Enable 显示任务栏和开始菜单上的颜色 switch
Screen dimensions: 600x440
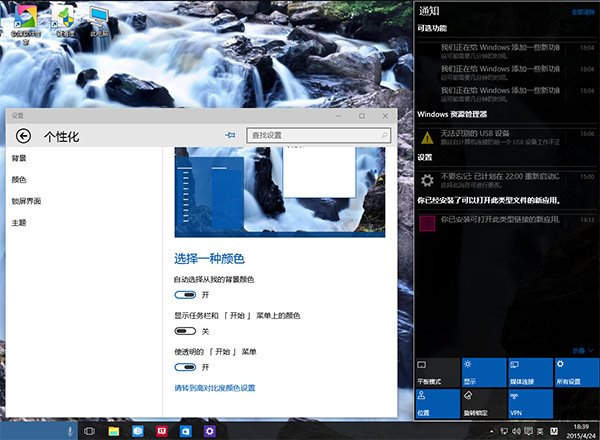(x=185, y=331)
